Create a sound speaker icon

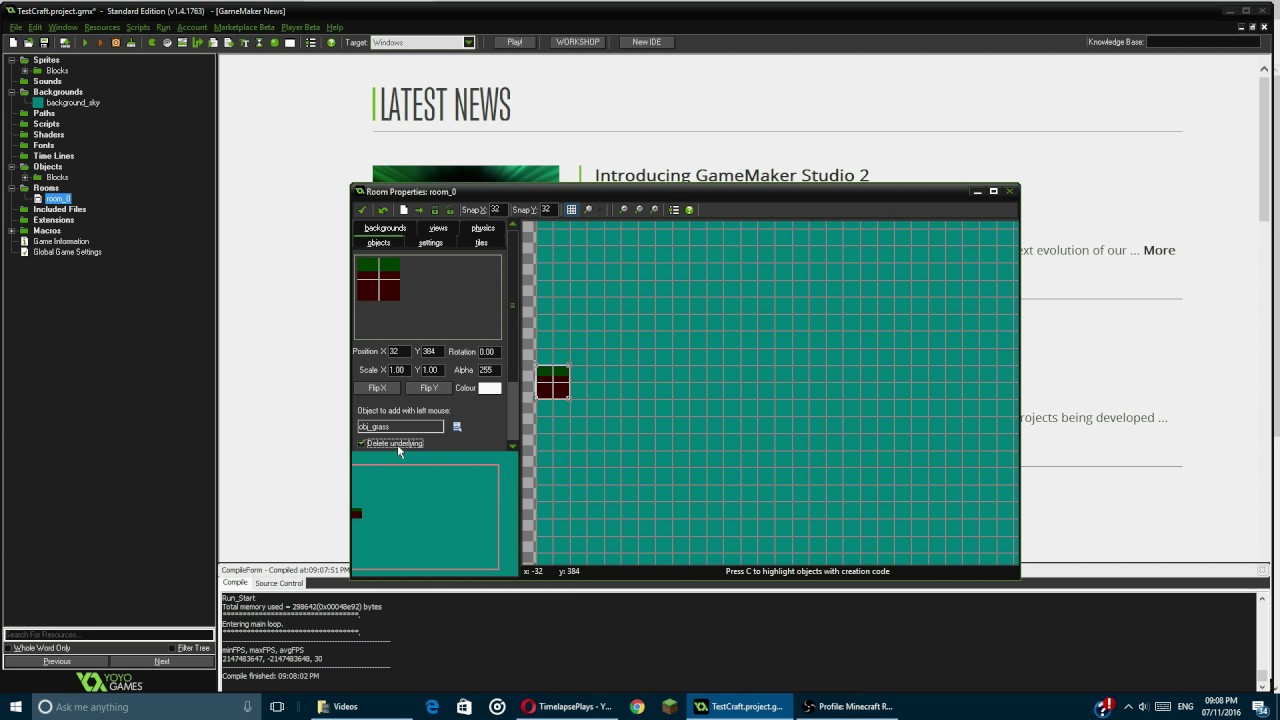[167, 42]
